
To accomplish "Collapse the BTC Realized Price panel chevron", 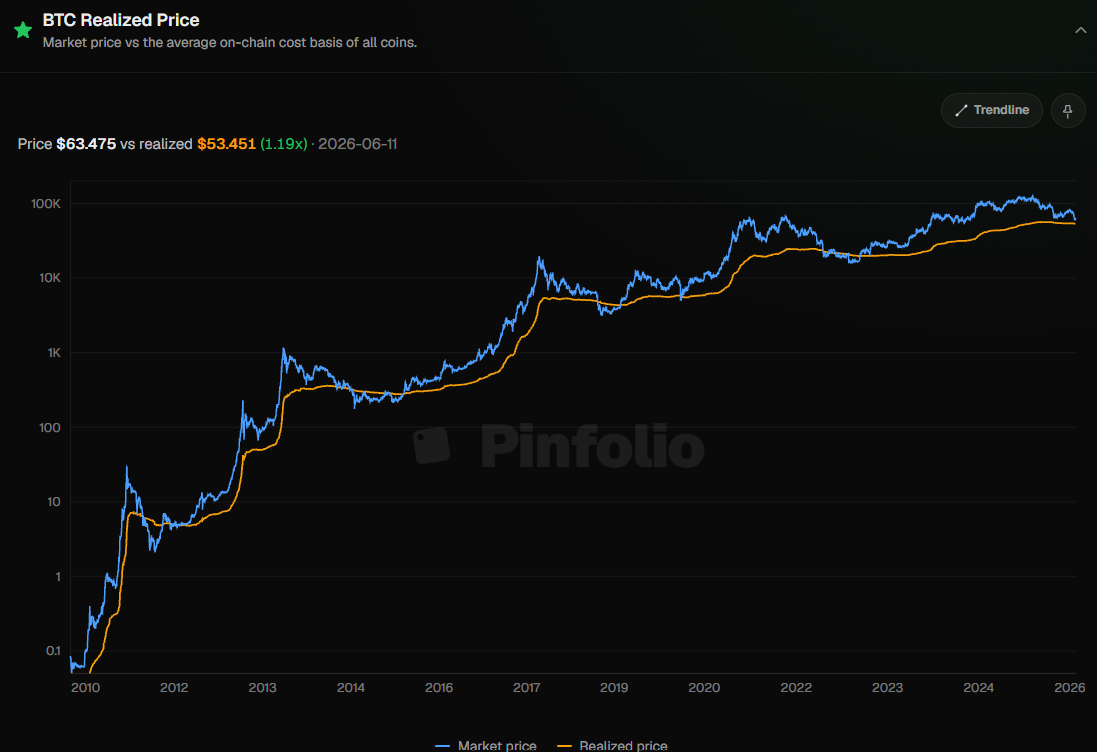I will coord(1080,30).
